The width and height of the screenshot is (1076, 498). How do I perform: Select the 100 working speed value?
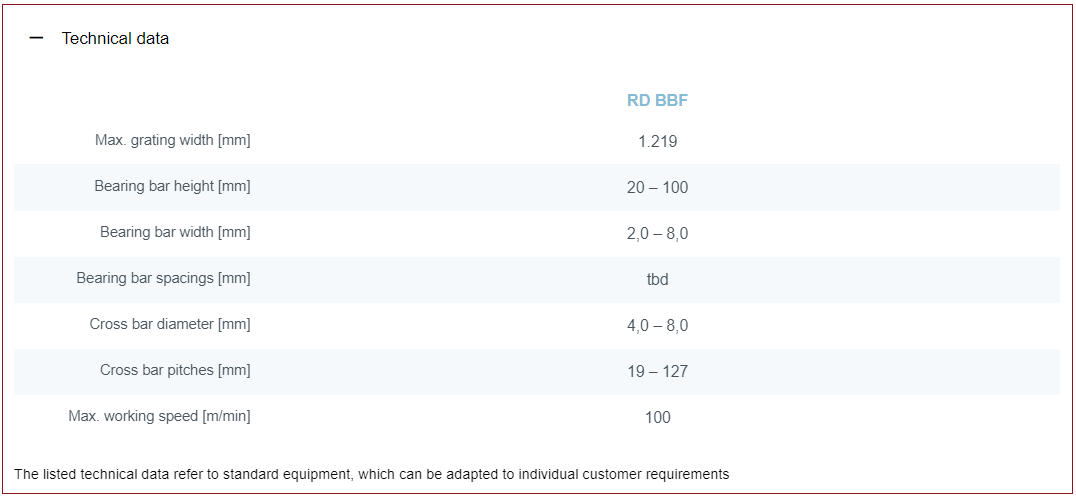click(x=657, y=417)
